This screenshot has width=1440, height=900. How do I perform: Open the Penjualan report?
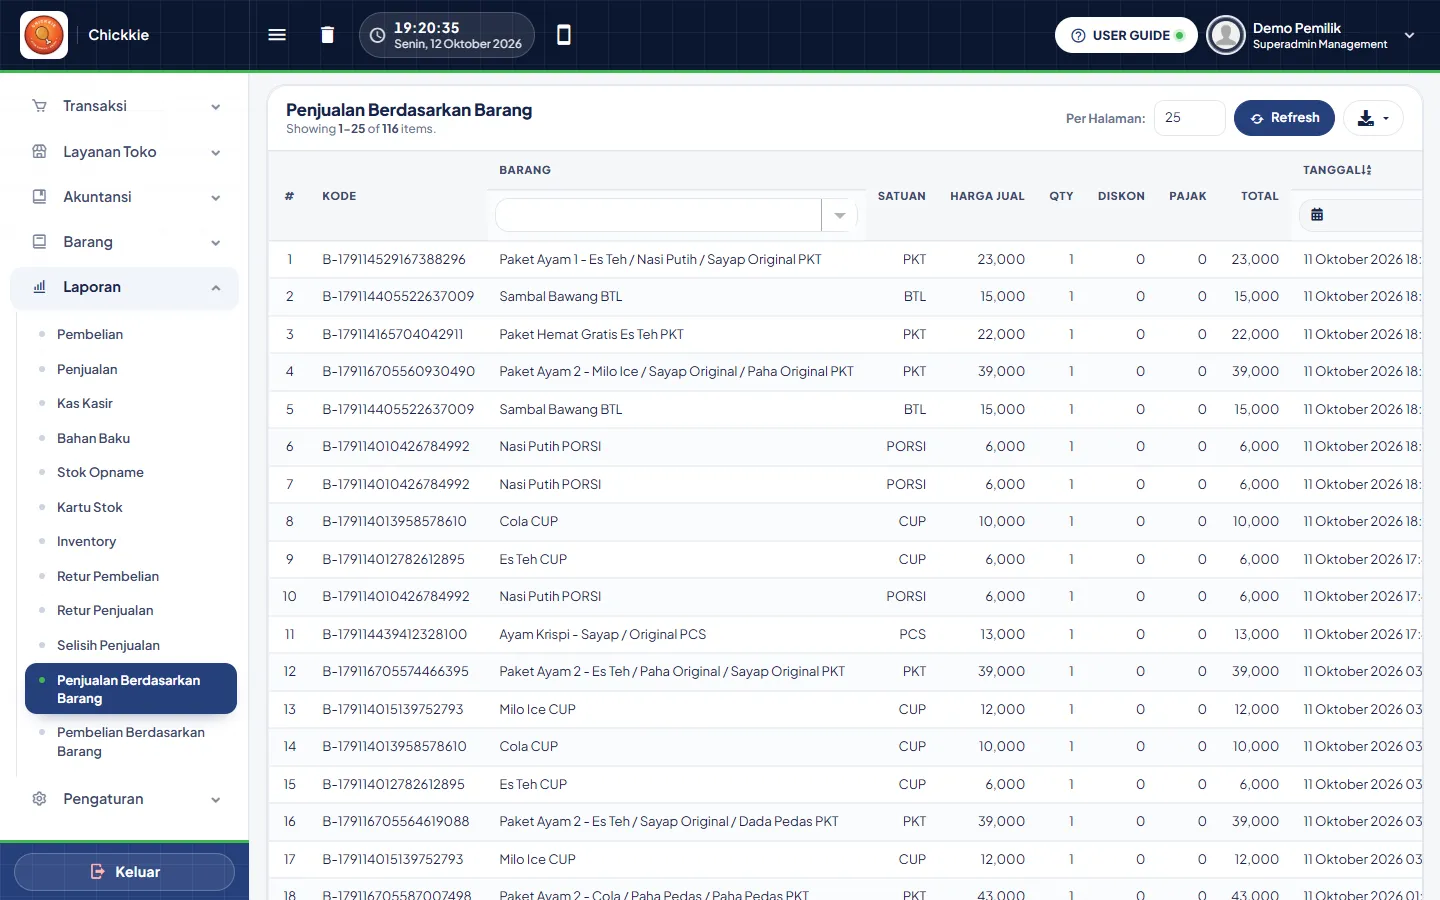click(x=87, y=369)
